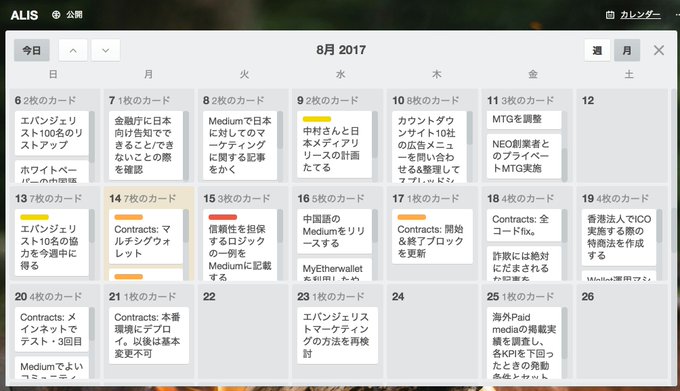Open card NEO創業者とのプライベートMTG実施
Viewport: 680px width, 391px height.
[524, 156]
